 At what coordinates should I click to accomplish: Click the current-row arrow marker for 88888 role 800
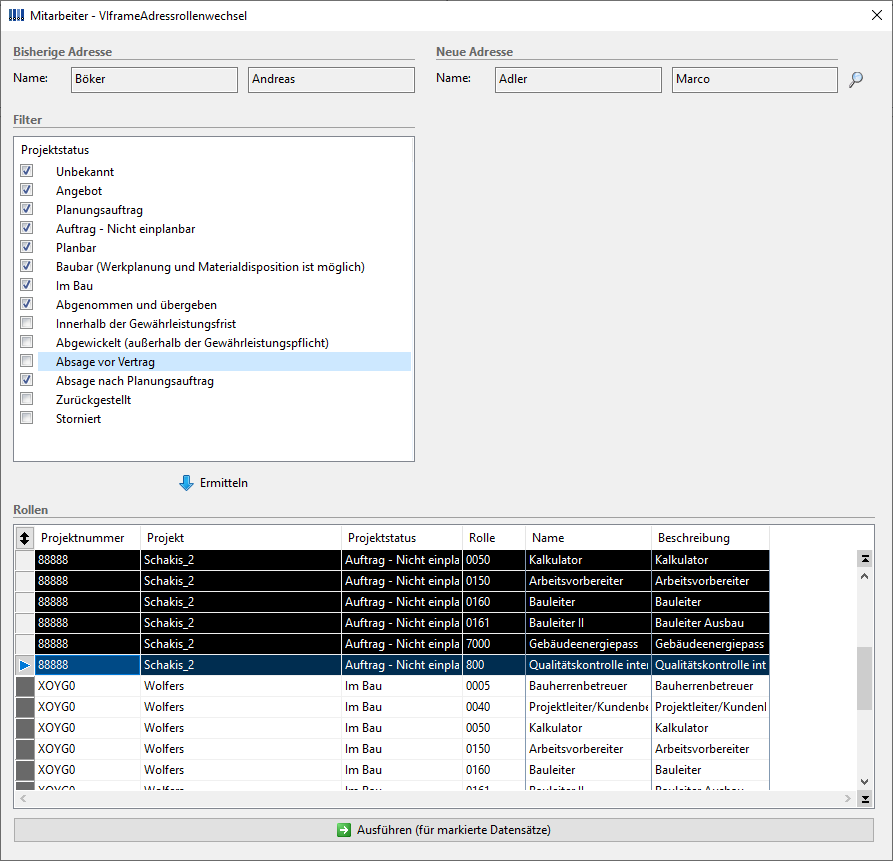coord(24,665)
